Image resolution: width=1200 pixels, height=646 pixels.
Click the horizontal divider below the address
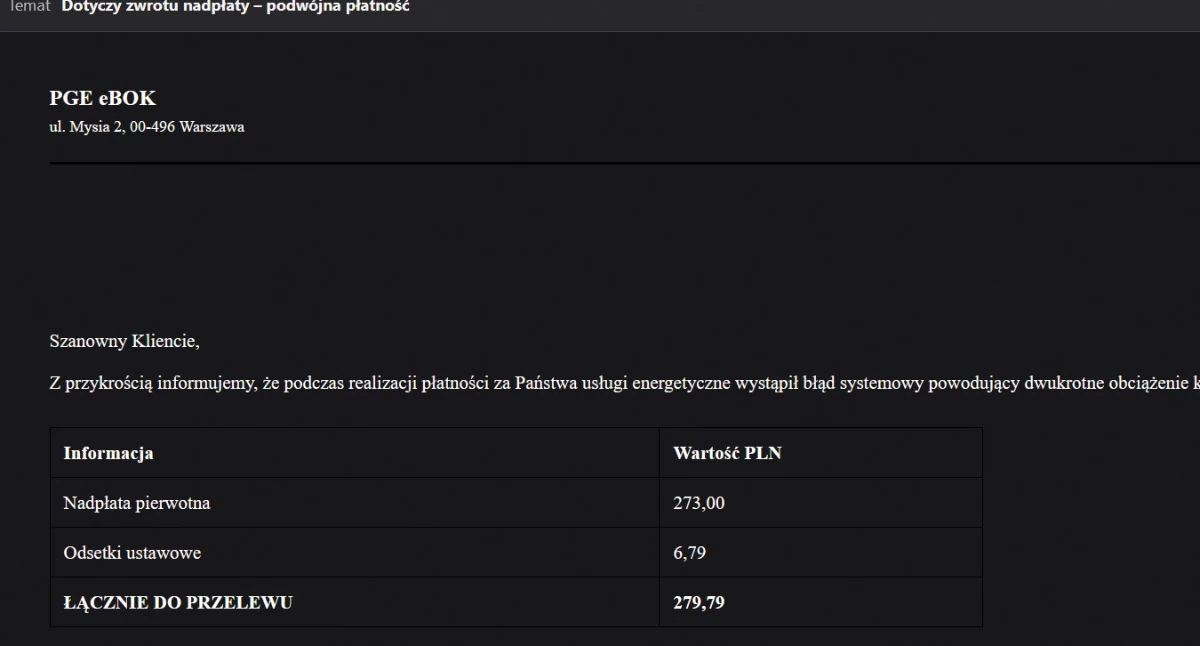click(x=625, y=162)
